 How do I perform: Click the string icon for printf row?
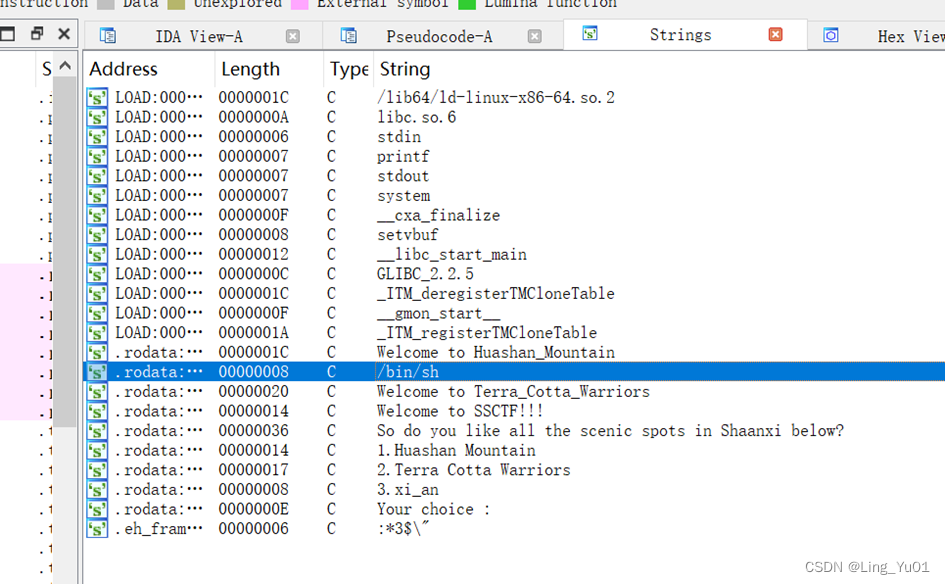point(97,157)
